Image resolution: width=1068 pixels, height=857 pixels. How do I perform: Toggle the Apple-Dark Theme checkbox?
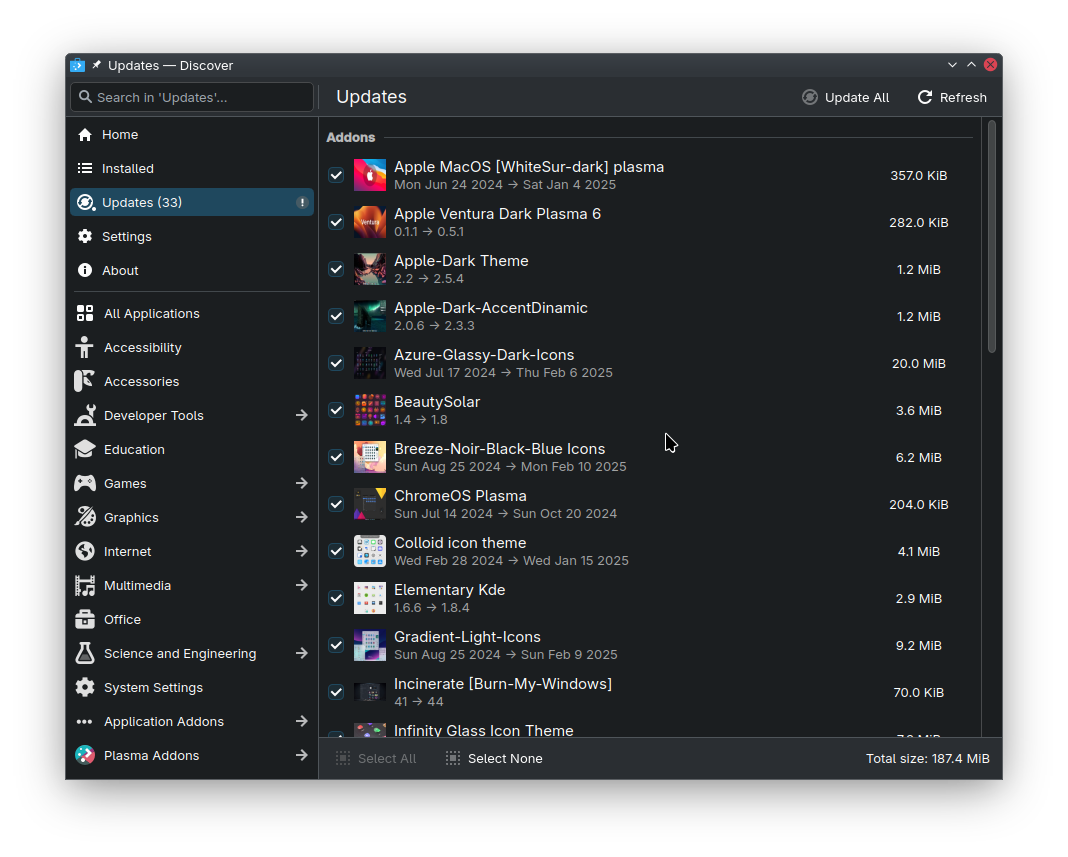pos(336,269)
